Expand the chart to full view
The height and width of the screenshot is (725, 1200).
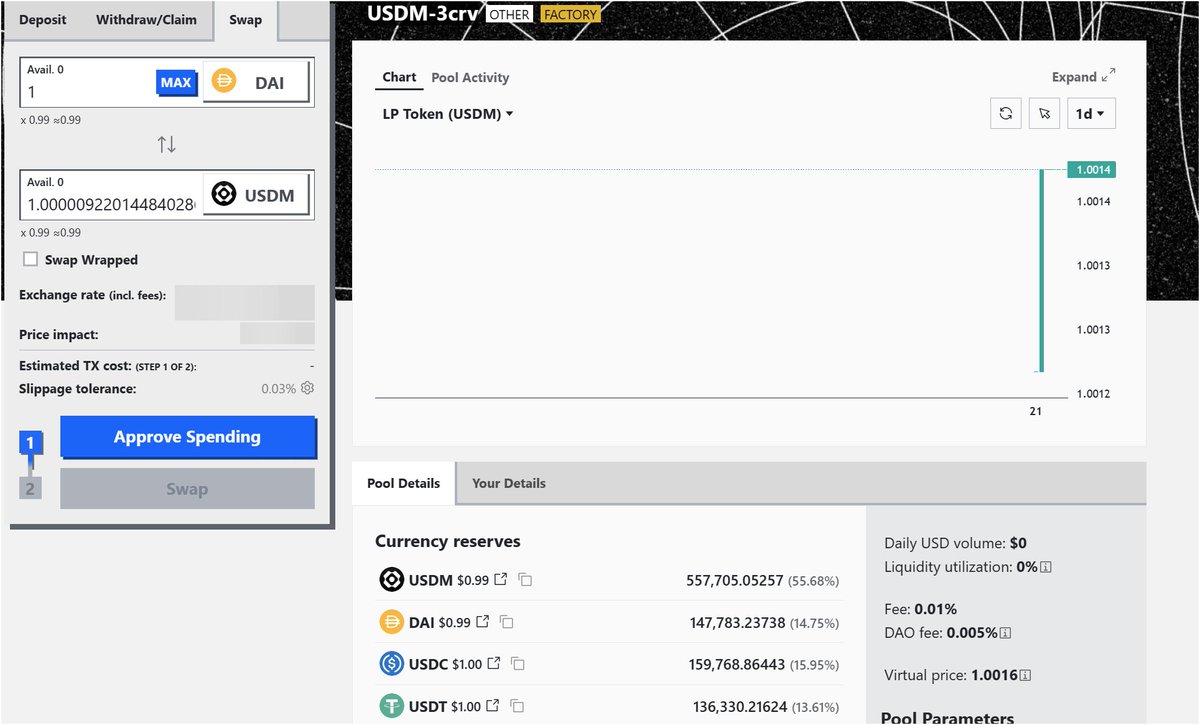coord(1083,77)
